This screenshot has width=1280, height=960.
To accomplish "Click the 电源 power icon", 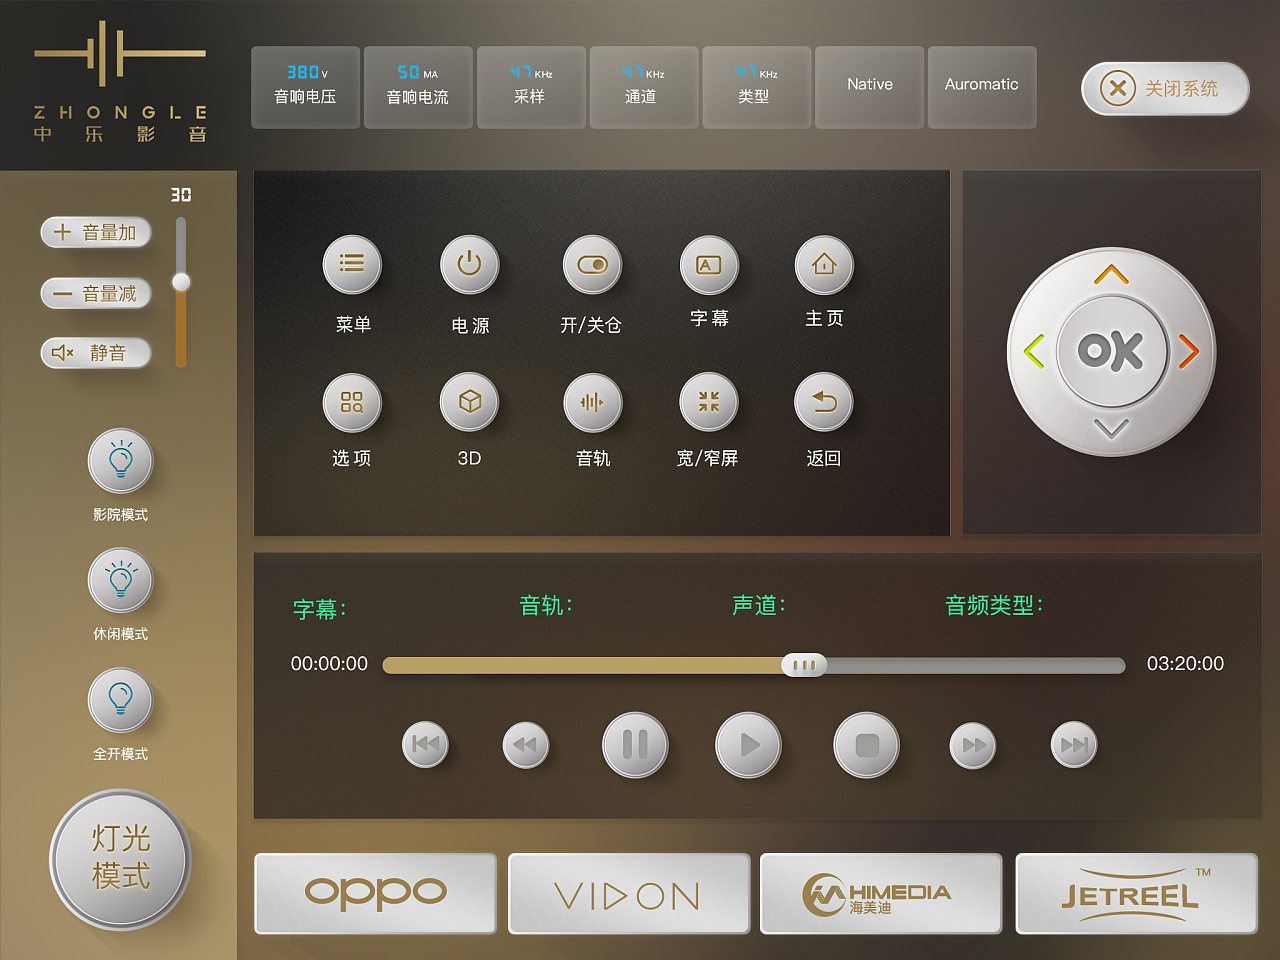I will coord(470,264).
